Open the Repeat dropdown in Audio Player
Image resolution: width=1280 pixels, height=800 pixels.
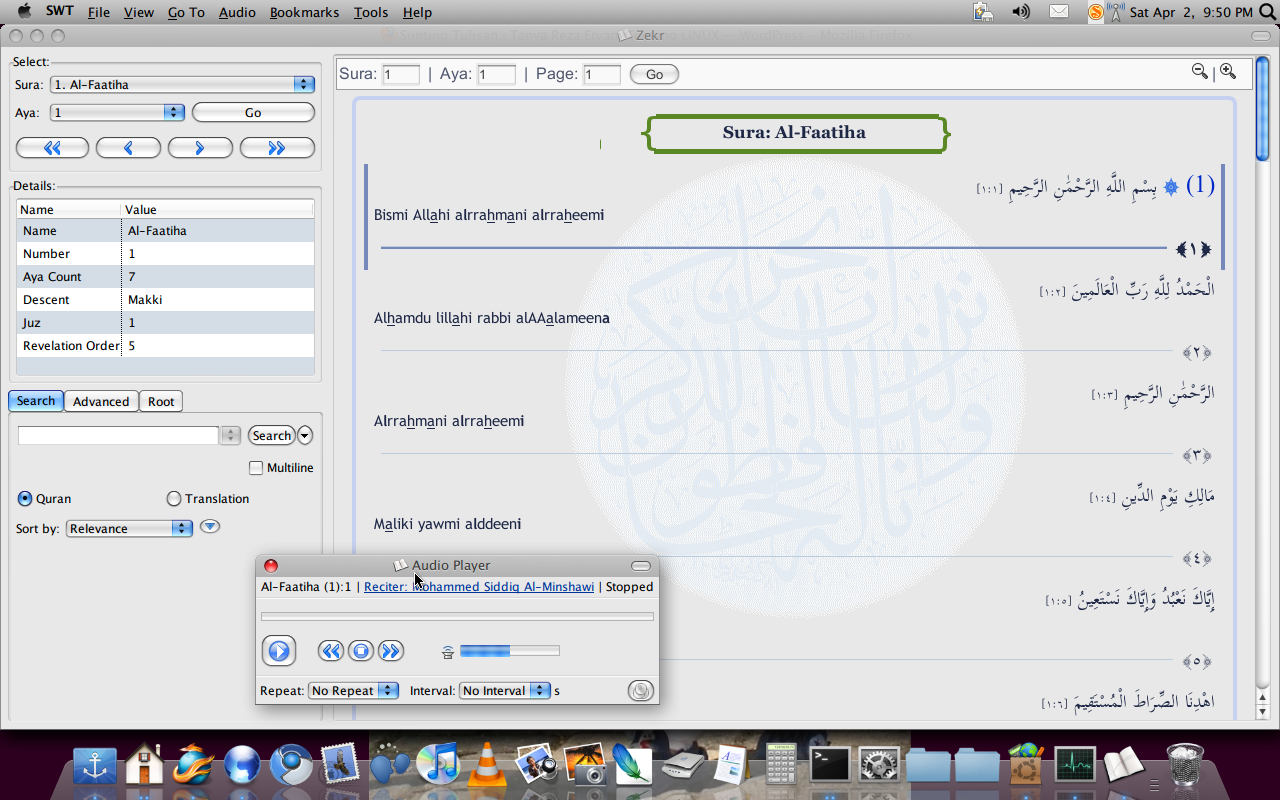(x=353, y=690)
